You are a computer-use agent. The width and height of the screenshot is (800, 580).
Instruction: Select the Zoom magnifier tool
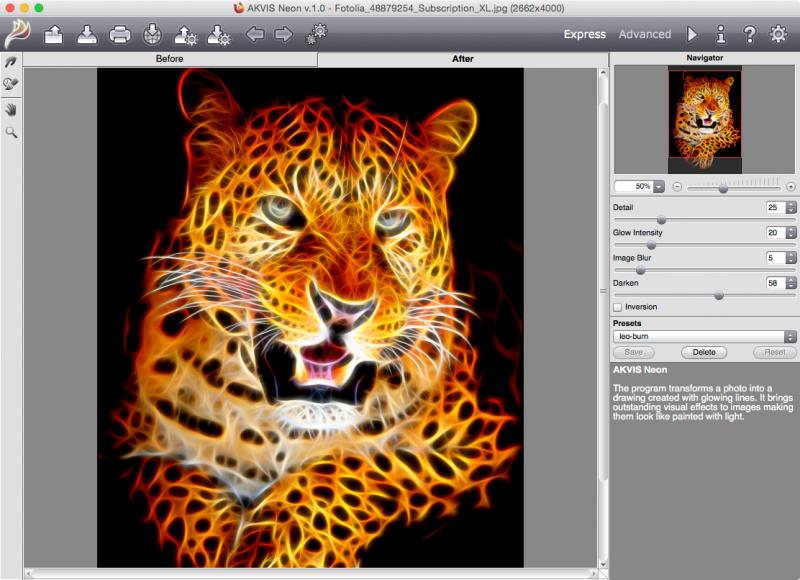tap(11, 131)
